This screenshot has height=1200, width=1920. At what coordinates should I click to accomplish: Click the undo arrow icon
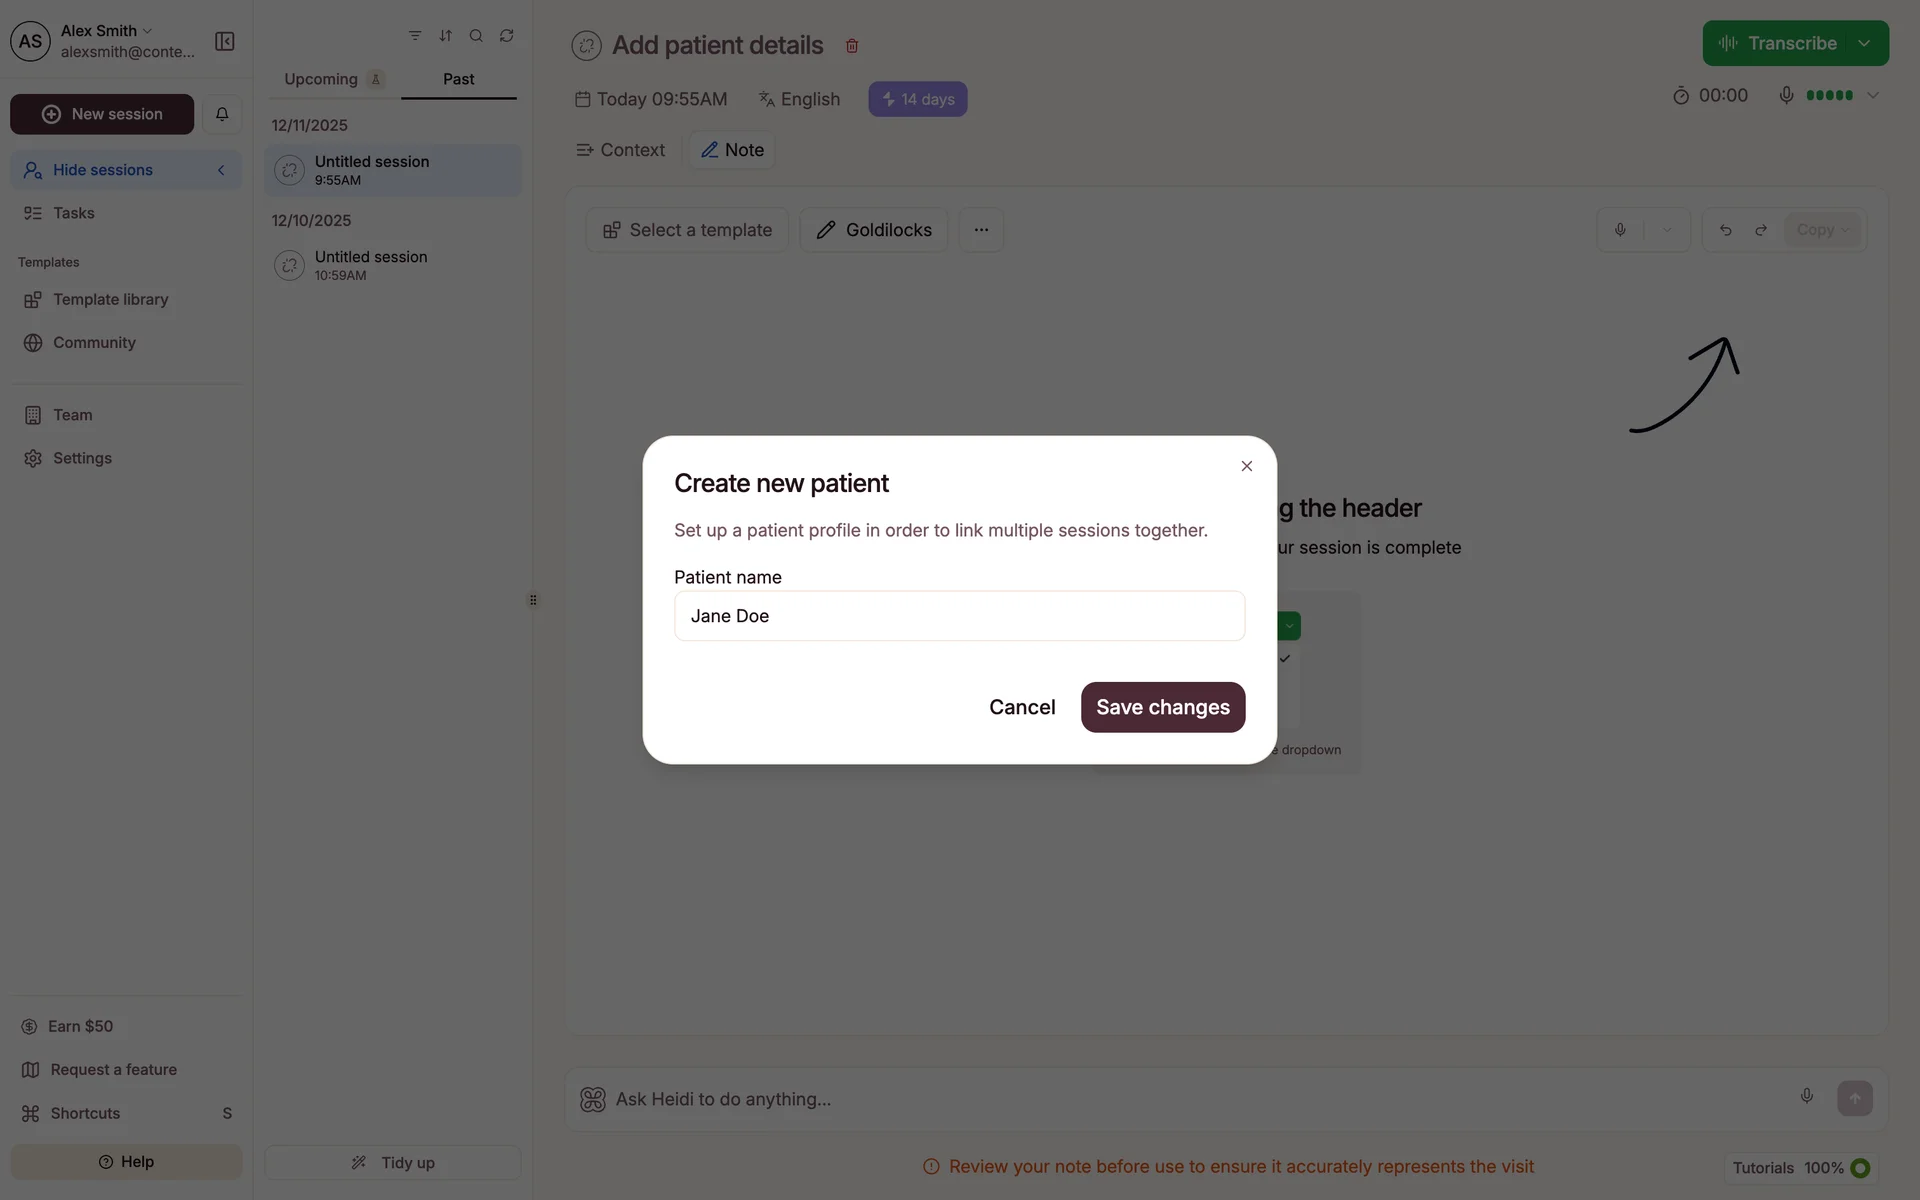pyautogui.click(x=1725, y=230)
